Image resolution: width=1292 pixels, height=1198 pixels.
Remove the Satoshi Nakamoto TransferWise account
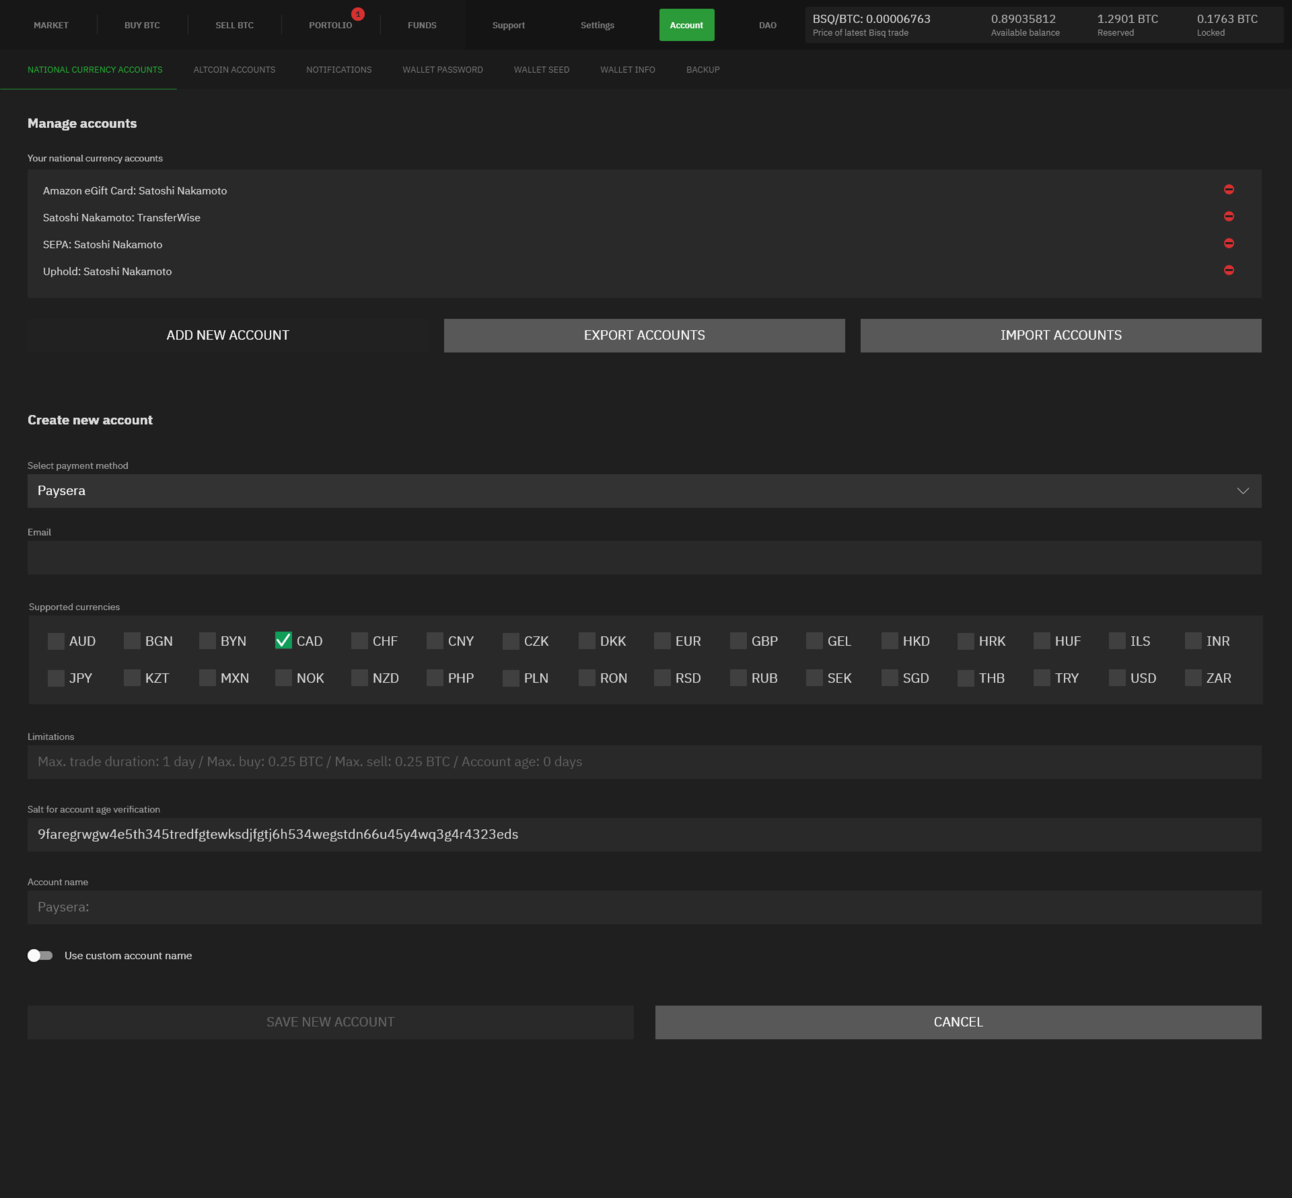point(1228,217)
